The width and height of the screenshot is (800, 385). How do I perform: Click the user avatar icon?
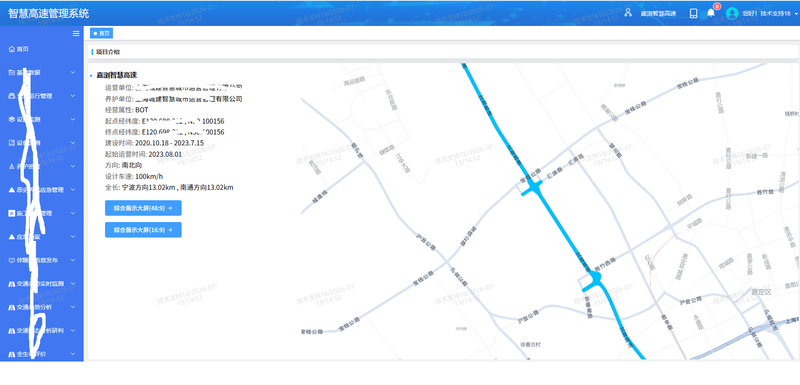click(x=732, y=13)
